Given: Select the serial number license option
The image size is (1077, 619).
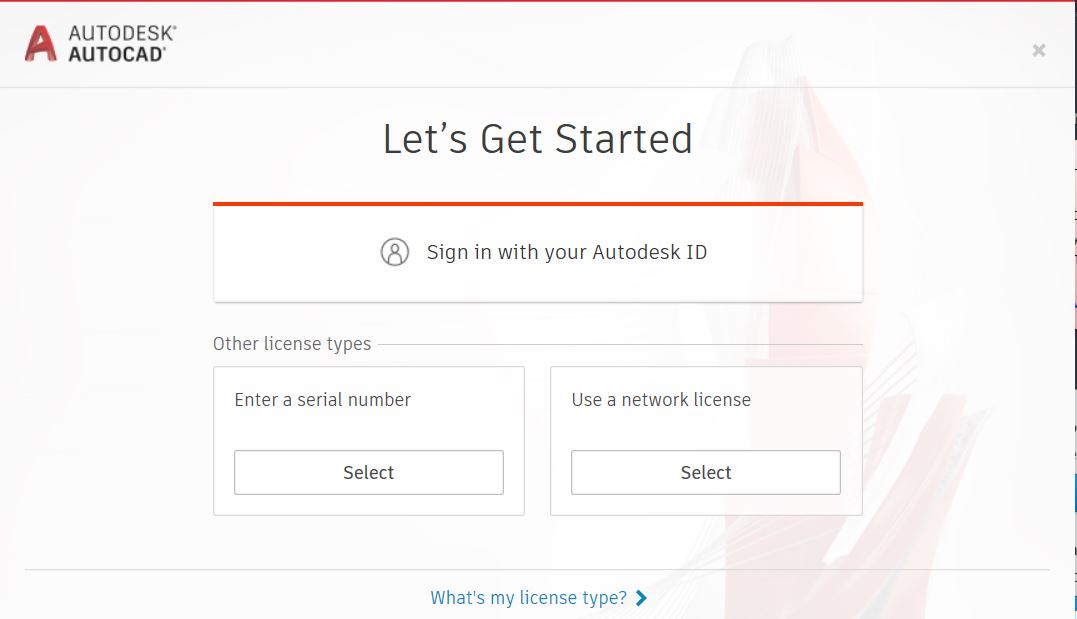Looking at the screenshot, I should (x=368, y=472).
